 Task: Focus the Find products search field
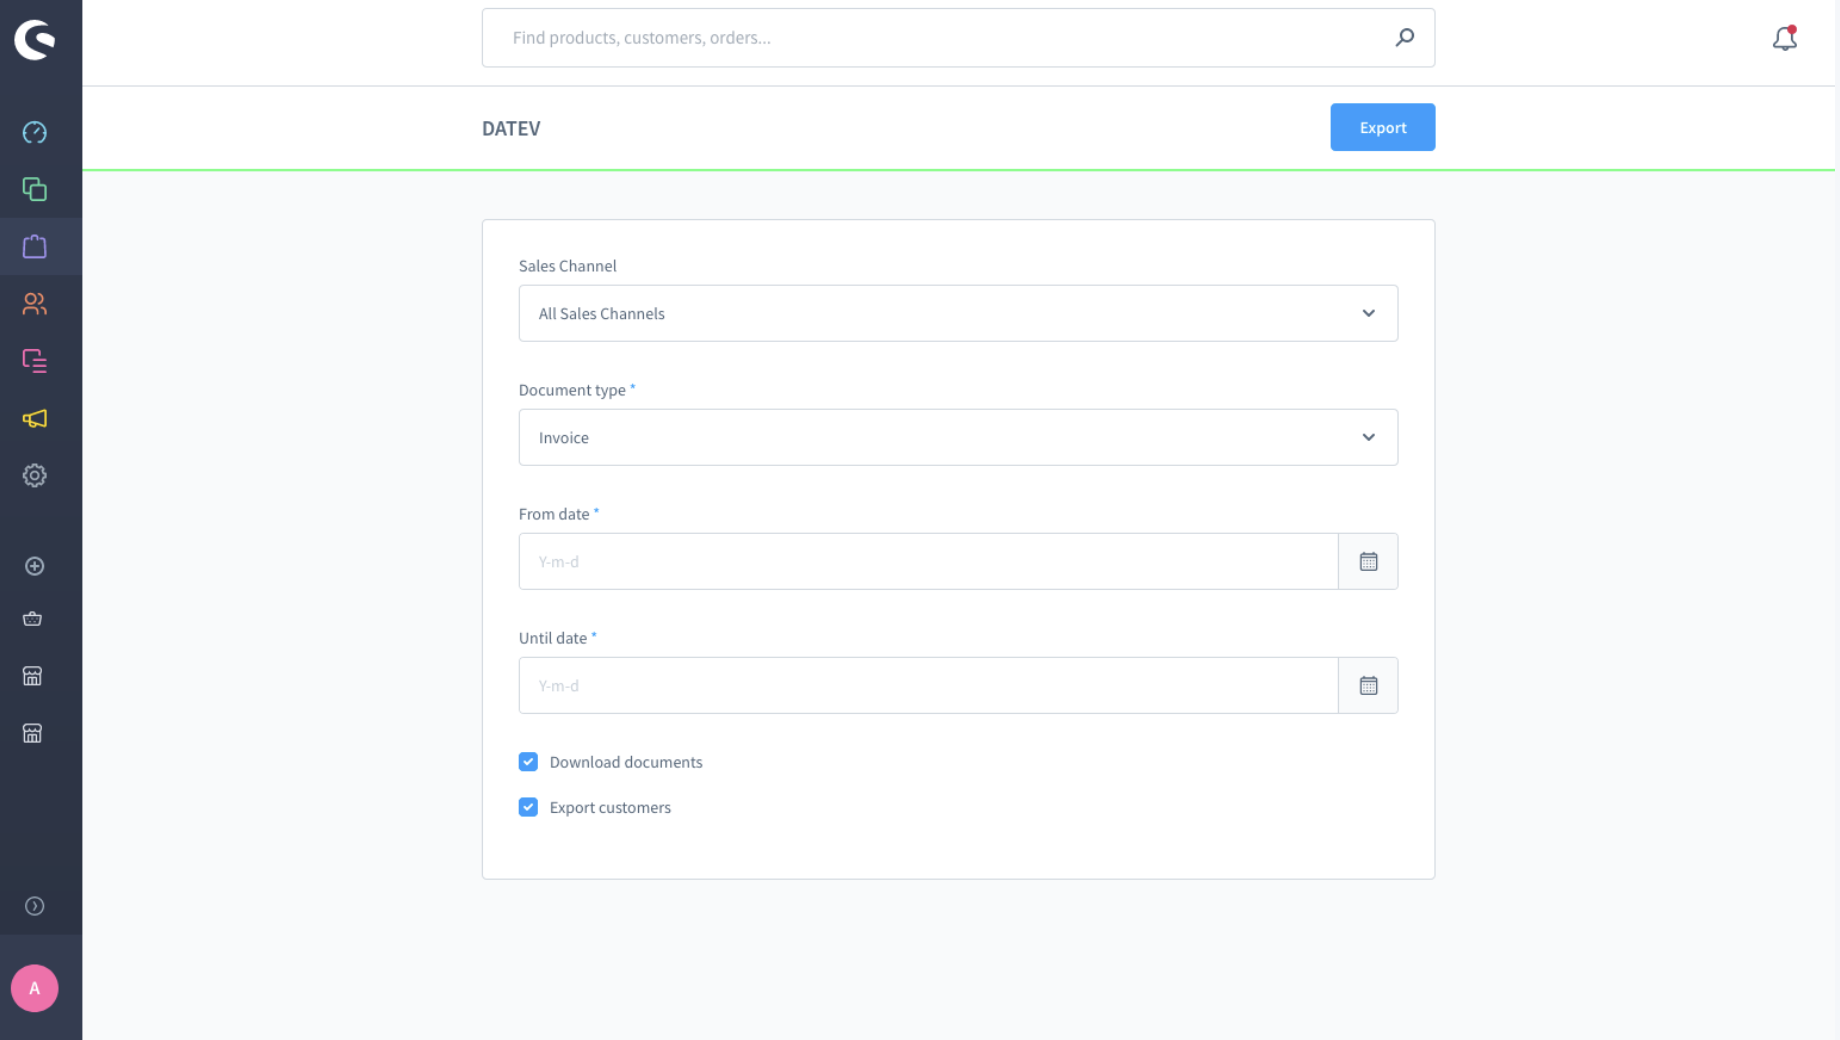point(940,38)
